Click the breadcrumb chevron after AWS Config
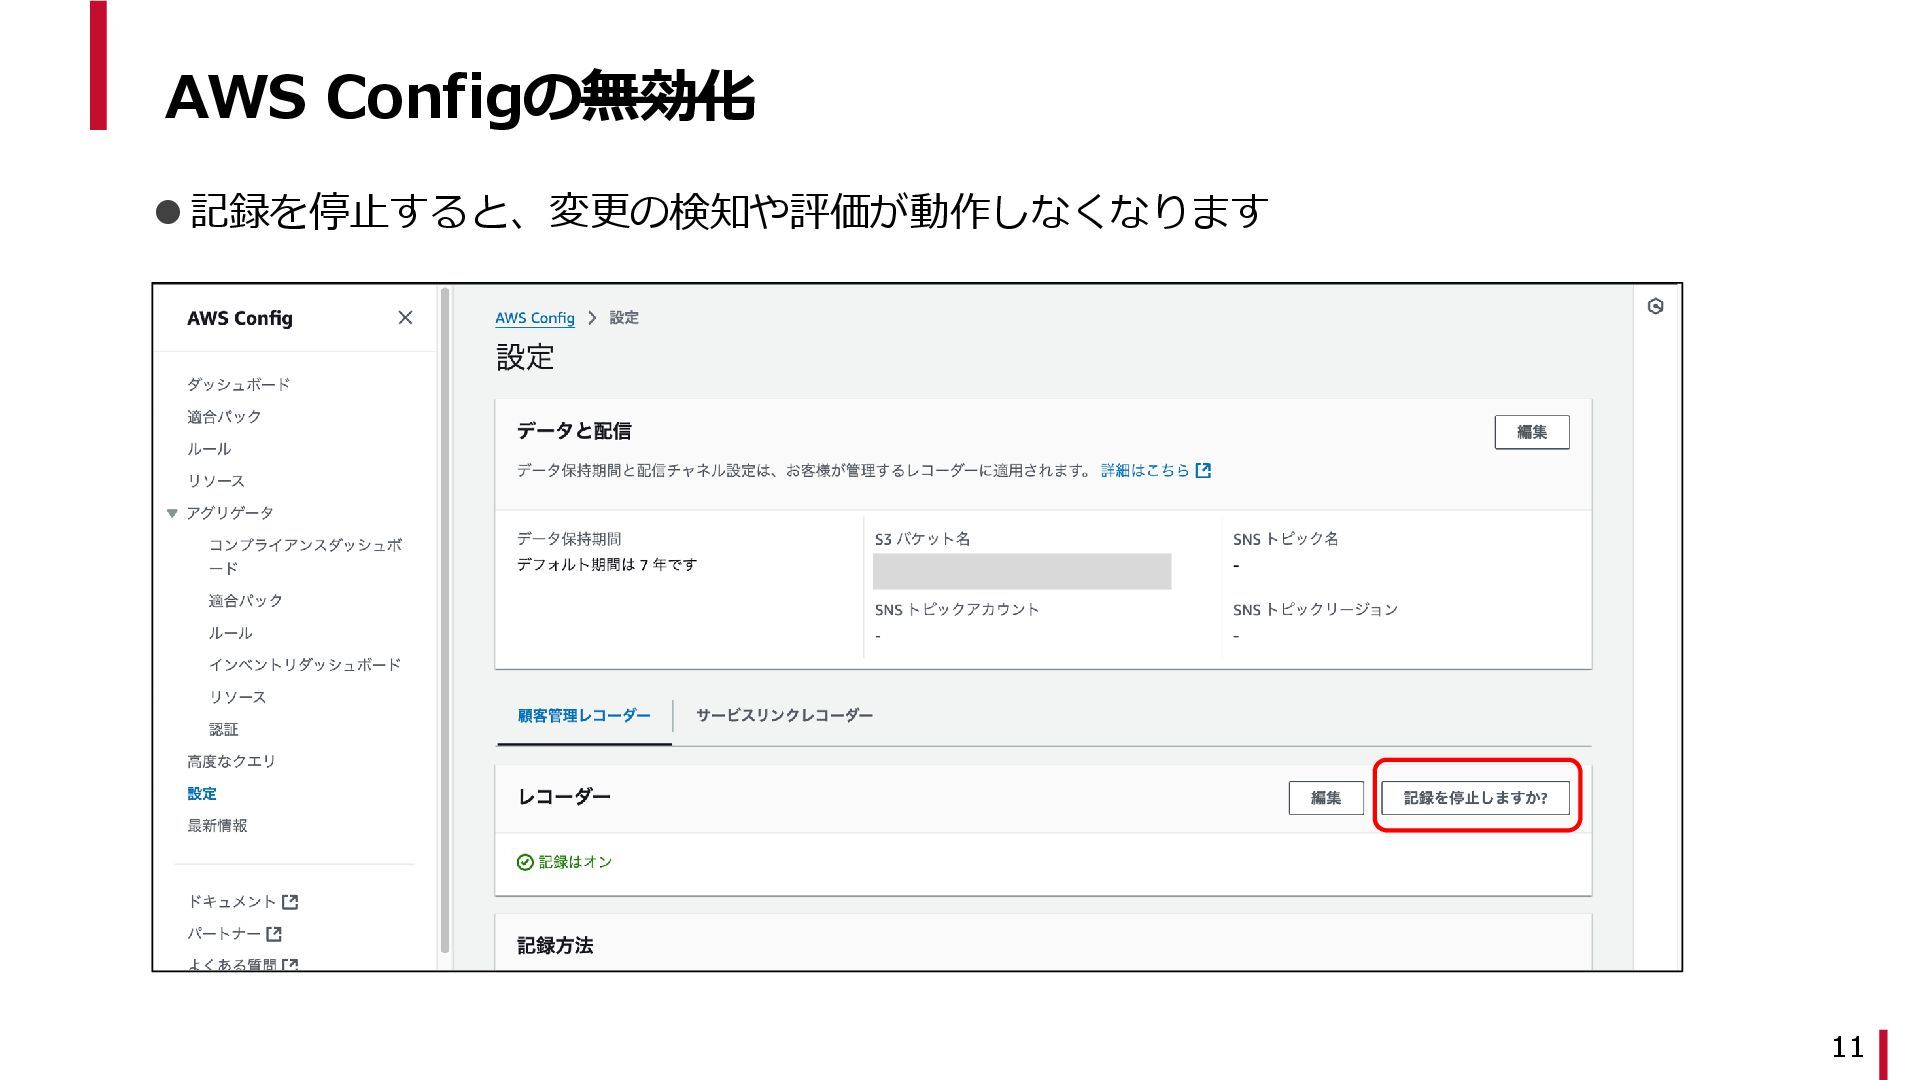 (x=592, y=318)
